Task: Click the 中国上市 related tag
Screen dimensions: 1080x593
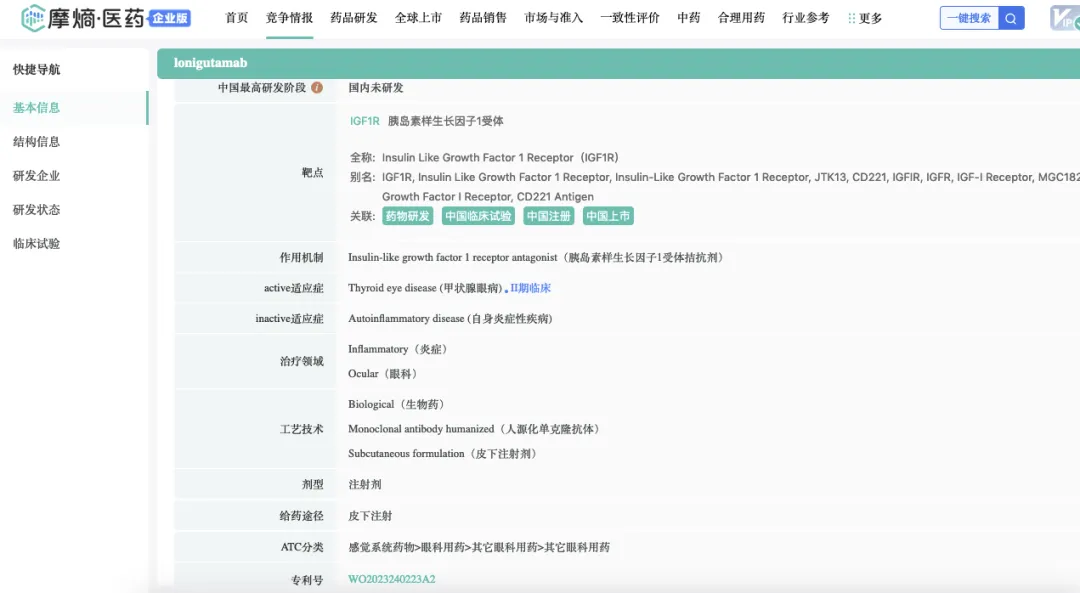Action: pyautogui.click(x=608, y=216)
